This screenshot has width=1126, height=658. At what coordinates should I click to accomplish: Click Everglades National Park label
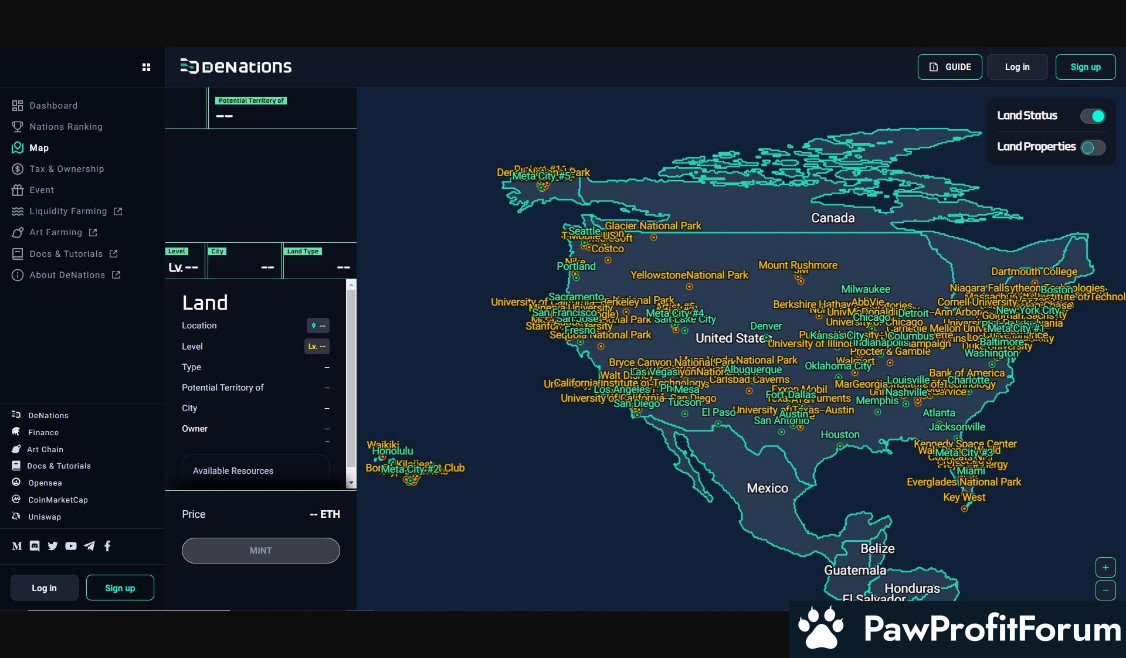964,482
